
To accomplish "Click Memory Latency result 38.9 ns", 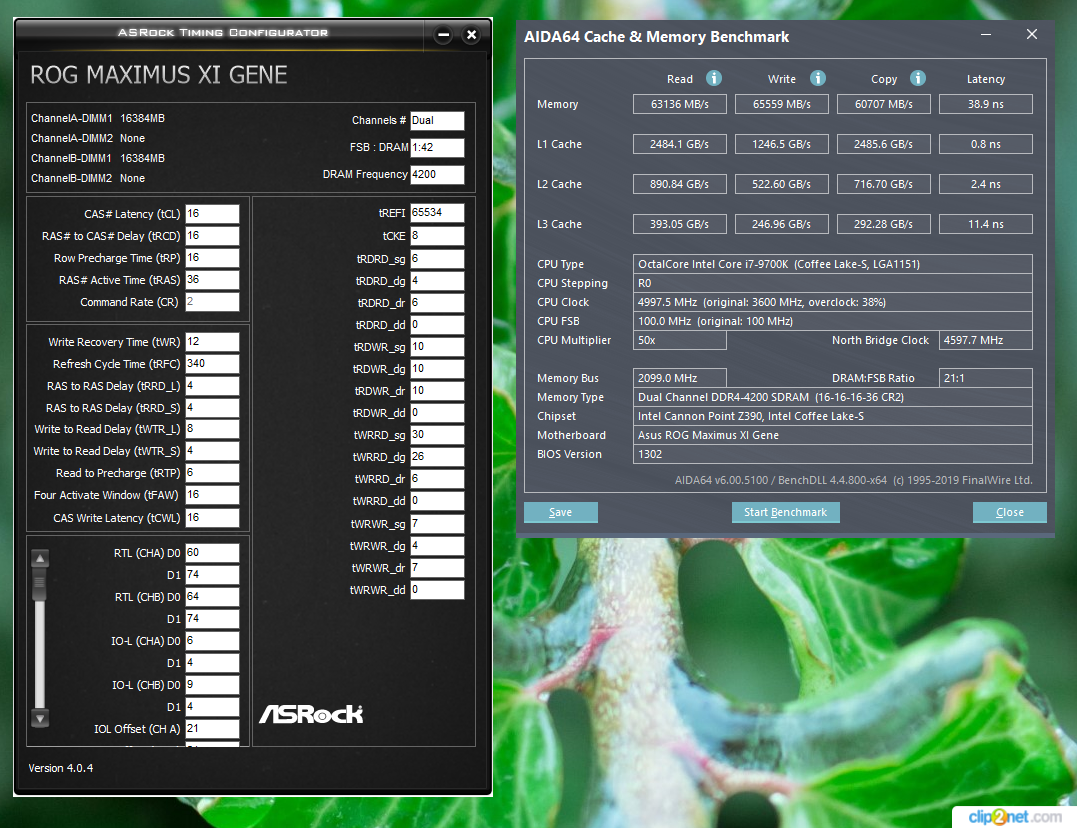I will (x=986, y=104).
